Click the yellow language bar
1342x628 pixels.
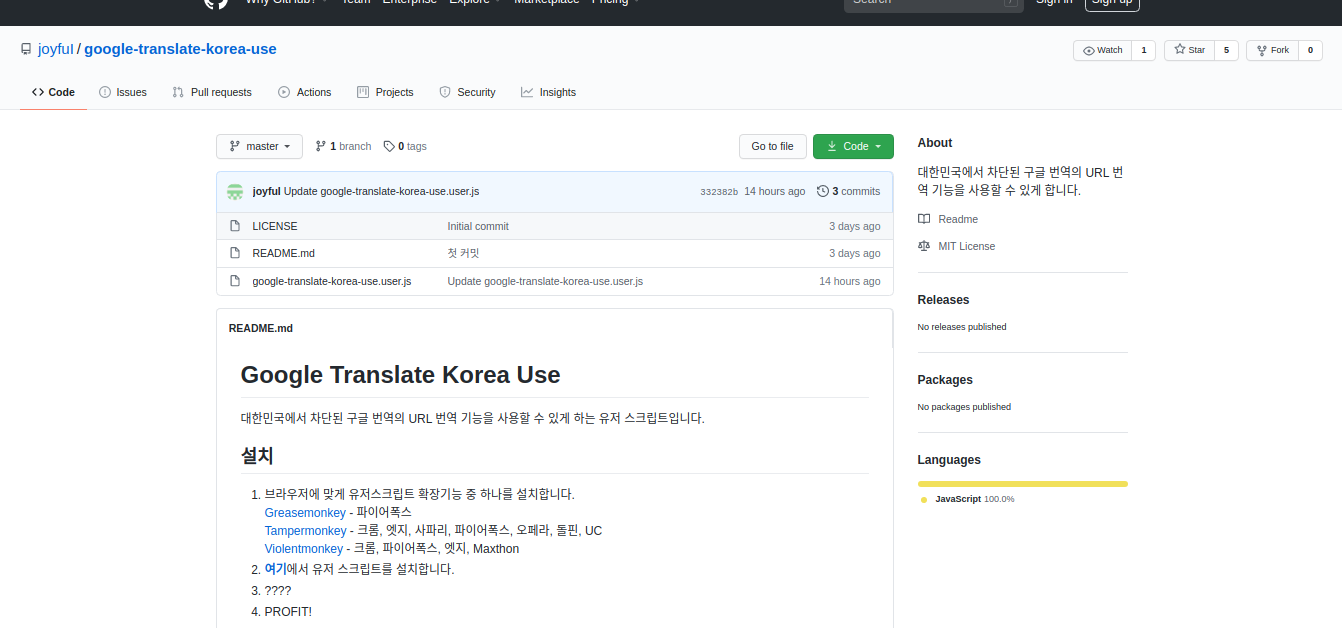pos(1022,484)
